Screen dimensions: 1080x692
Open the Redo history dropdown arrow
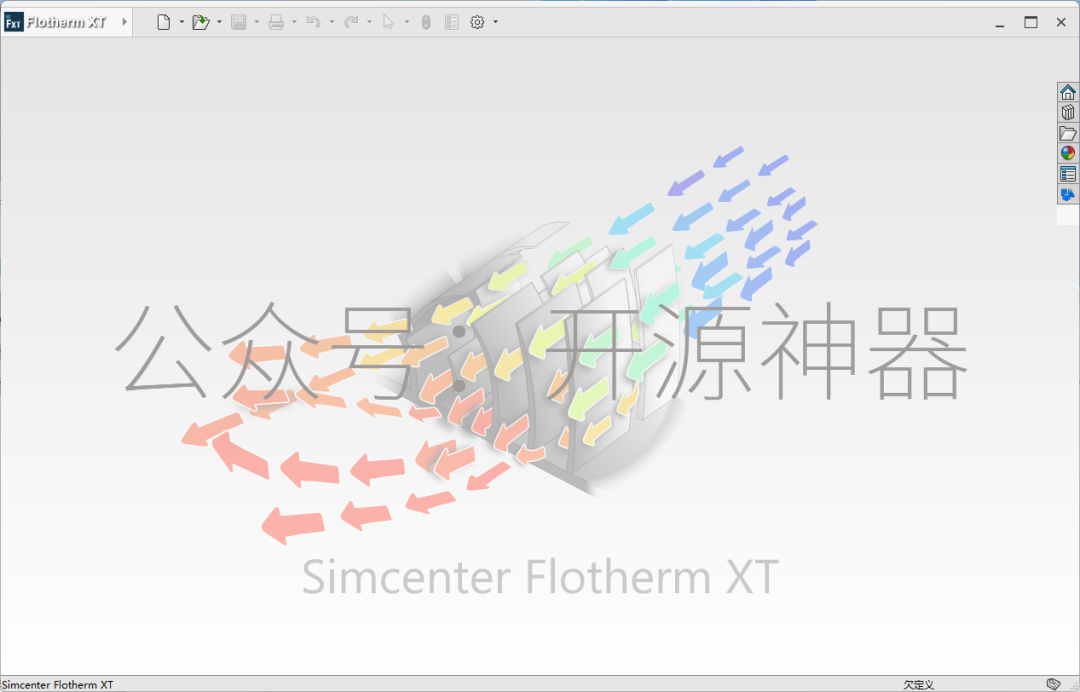pyautogui.click(x=369, y=22)
